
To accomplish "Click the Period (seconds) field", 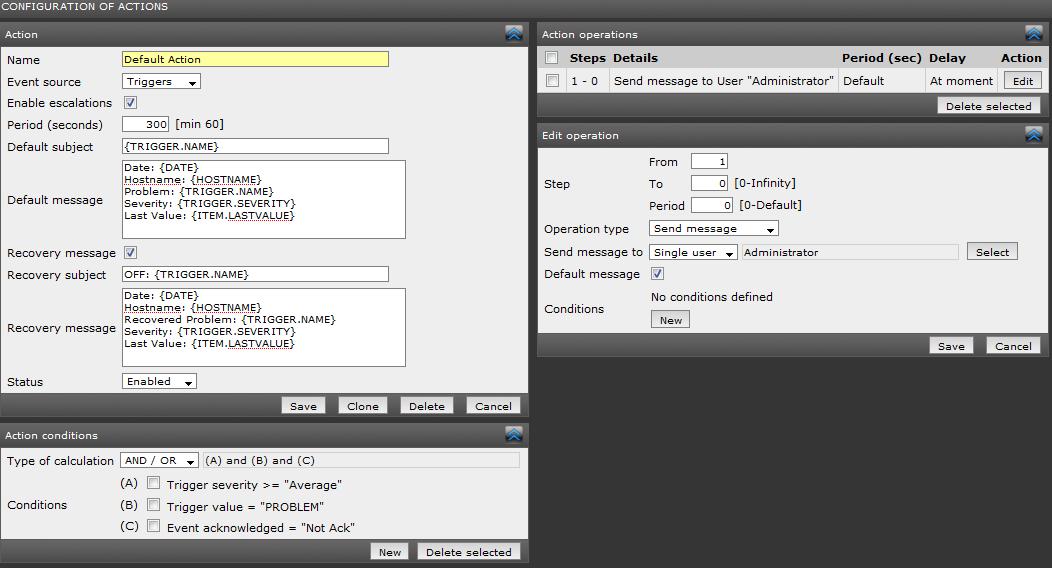I will (x=146, y=124).
